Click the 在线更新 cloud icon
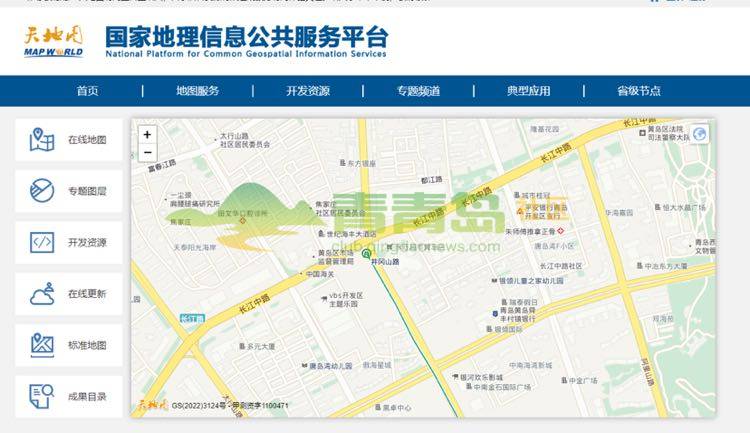750x433 pixels. pyautogui.click(x=42, y=294)
